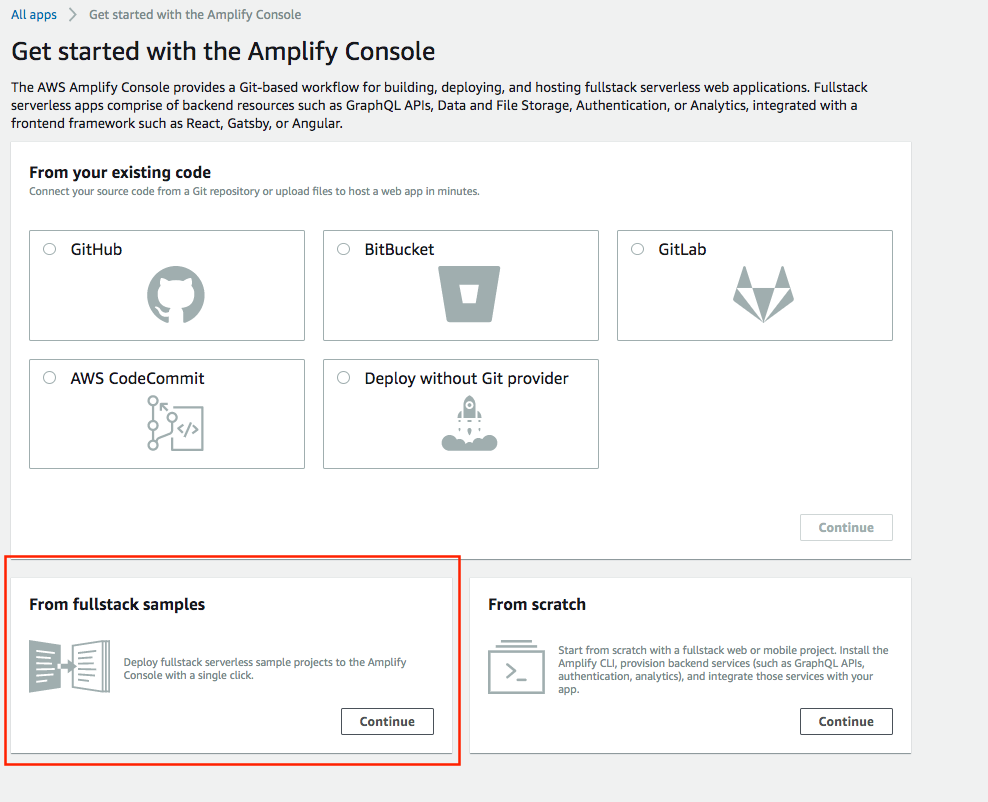
Task: Select the GitHub radio button
Action: click(49, 249)
